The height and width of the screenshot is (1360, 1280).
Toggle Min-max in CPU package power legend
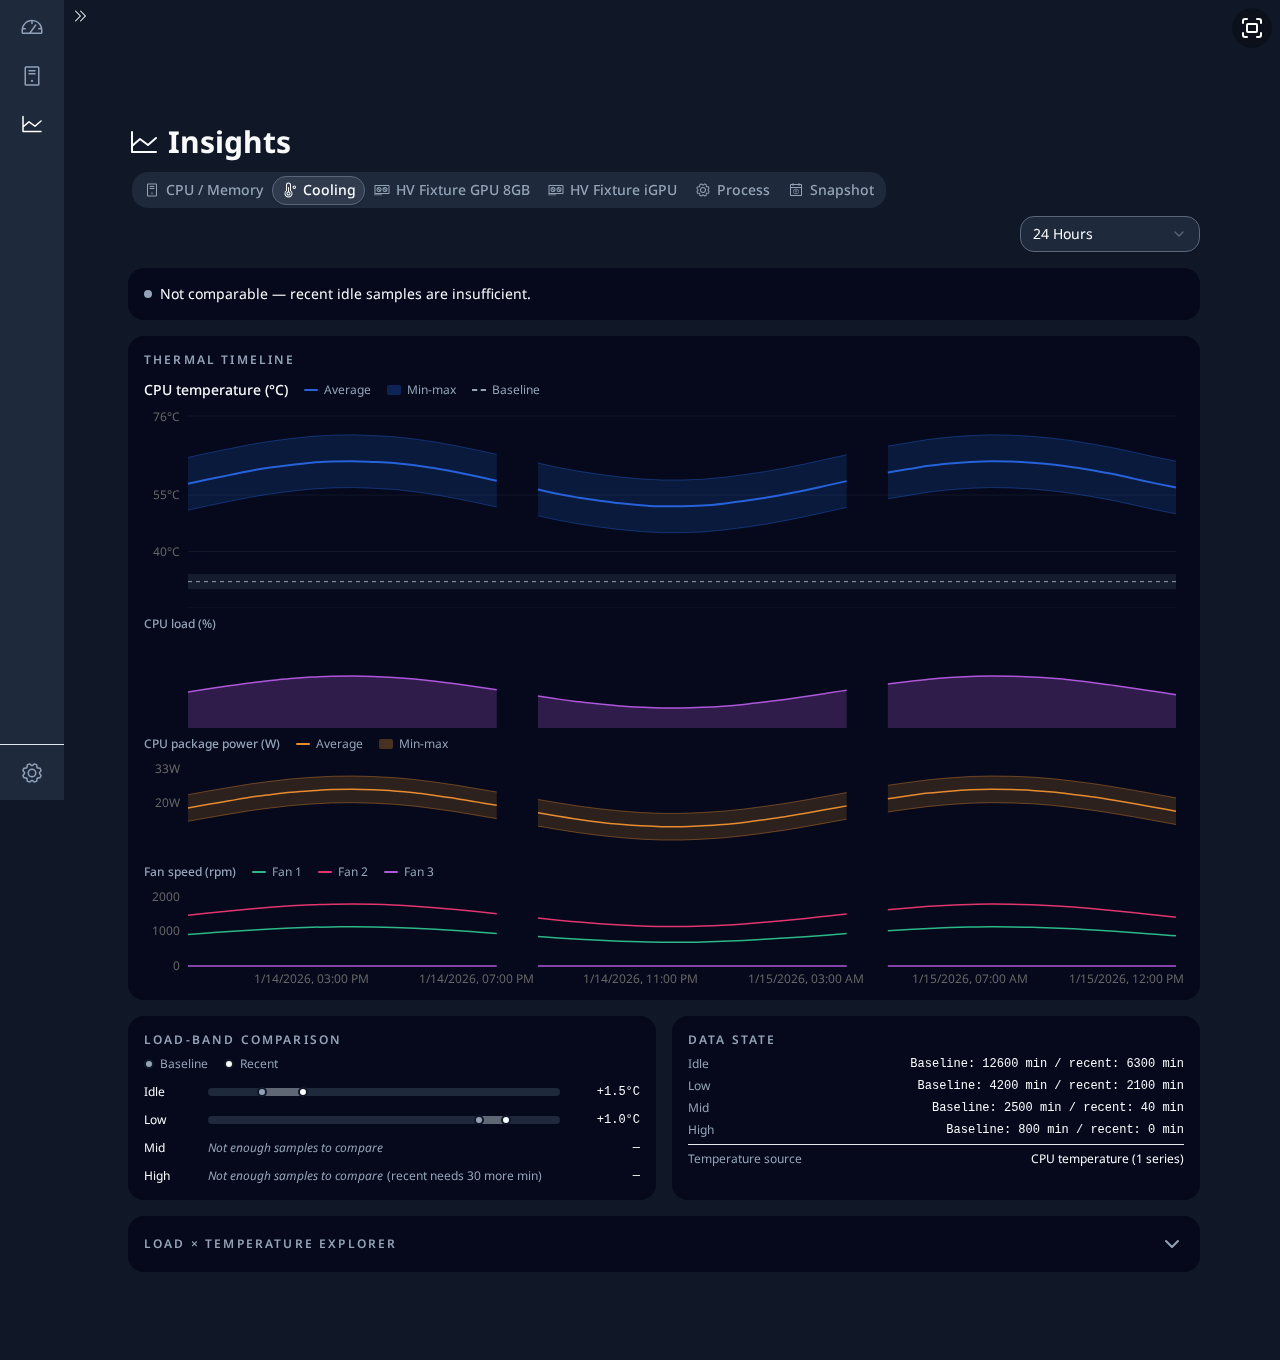[x=413, y=744]
